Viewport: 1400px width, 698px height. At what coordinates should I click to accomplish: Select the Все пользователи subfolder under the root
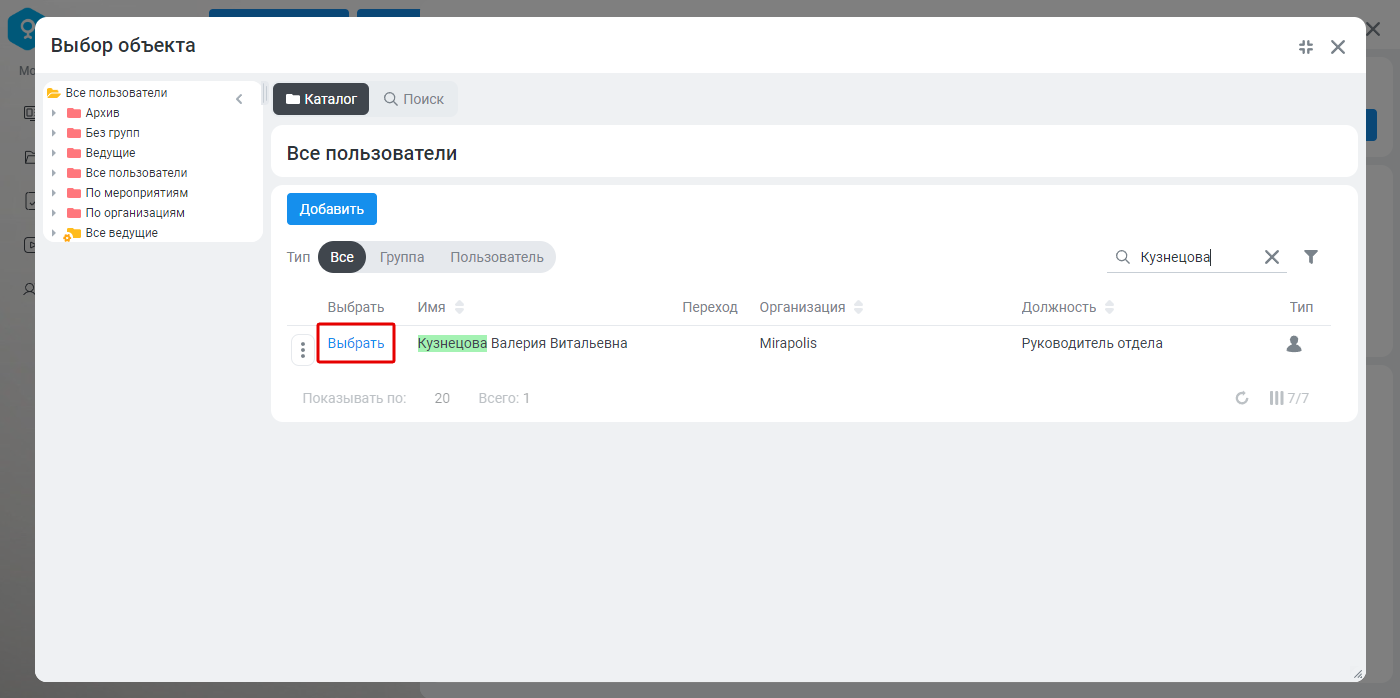(136, 173)
